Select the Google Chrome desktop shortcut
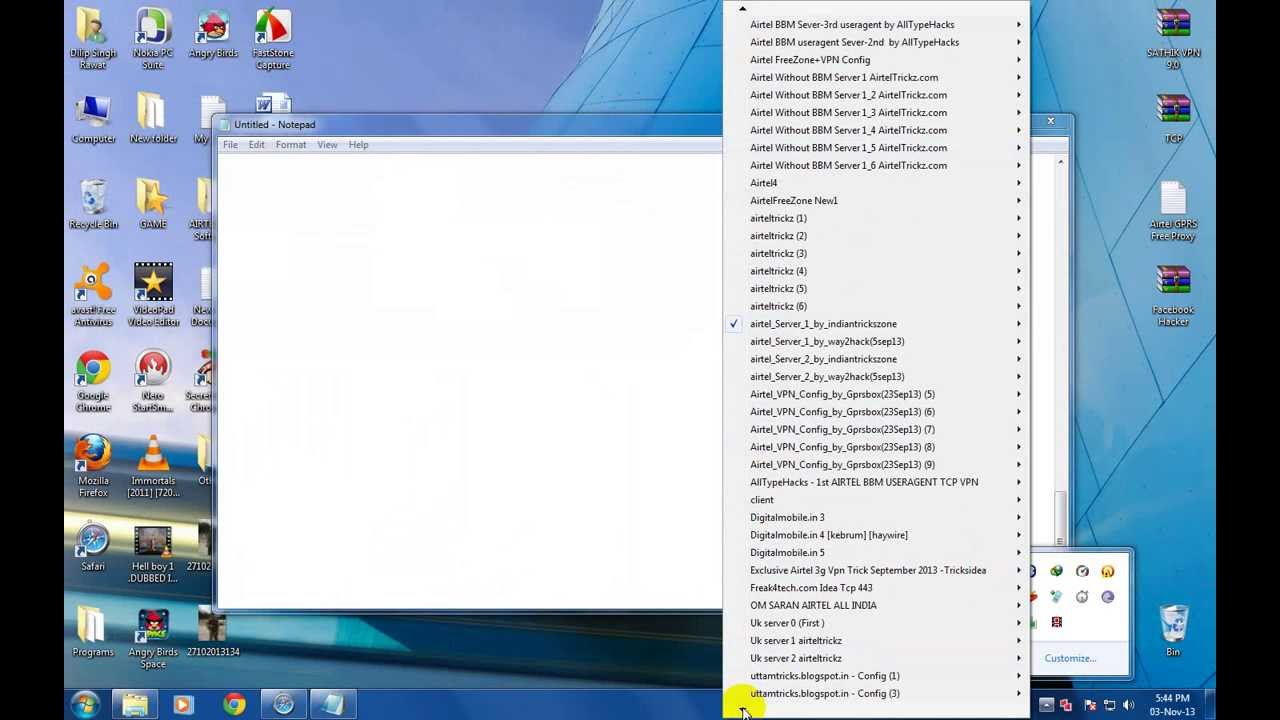 click(93, 381)
